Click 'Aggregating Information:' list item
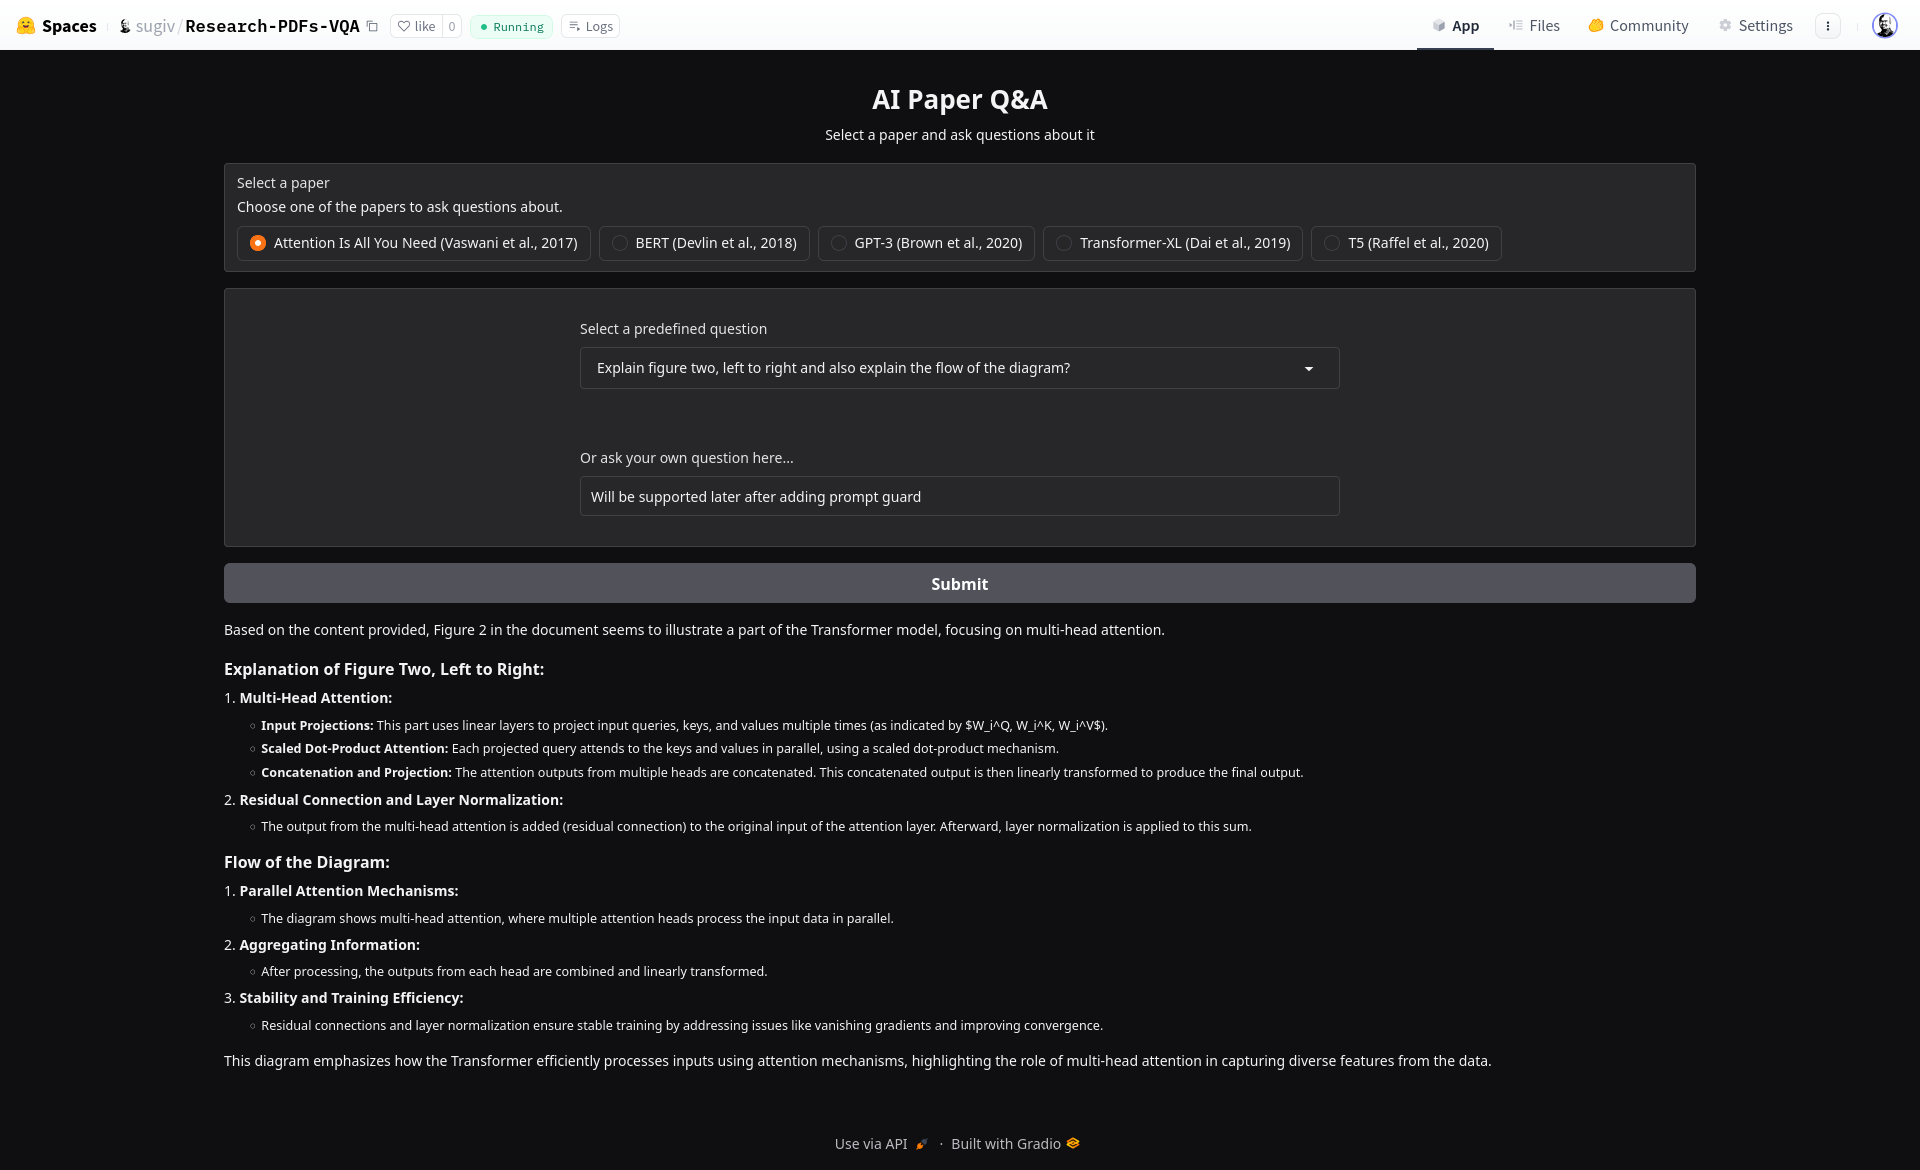The image size is (1920, 1170). pyautogui.click(x=330, y=945)
